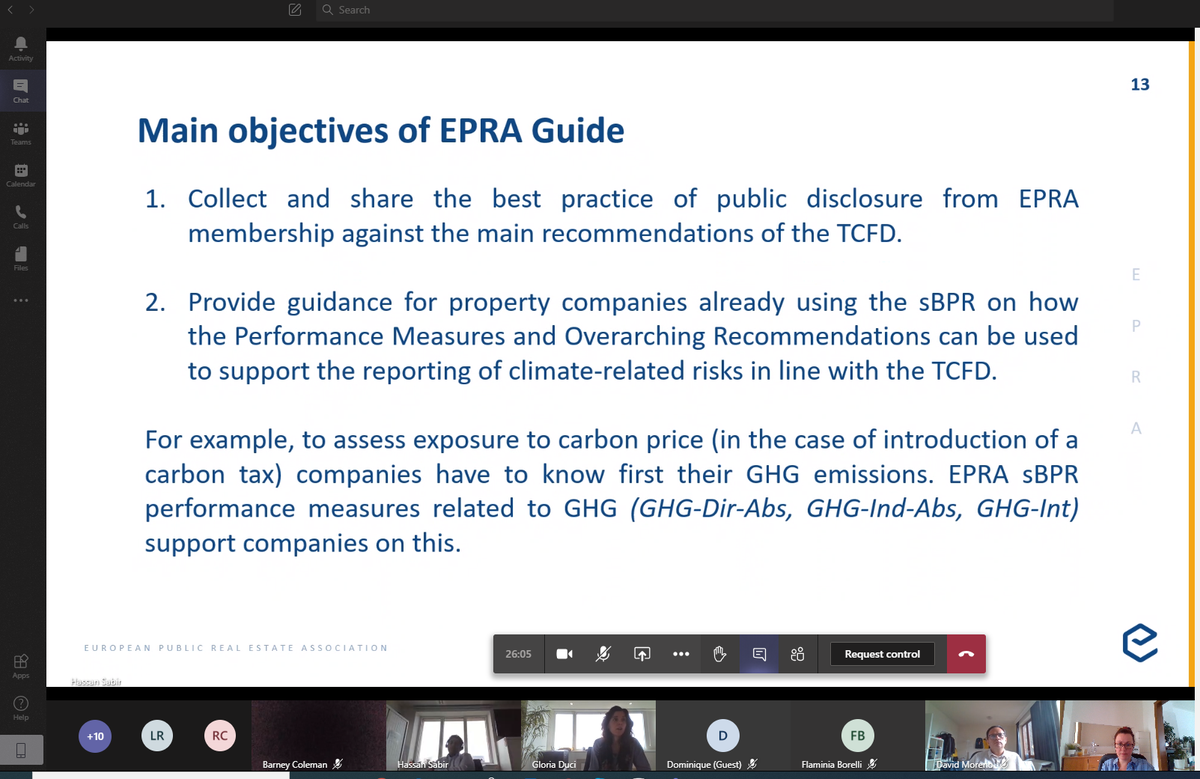The image size is (1200, 779).
Task: Open Help in the sidebar
Action: (20, 707)
